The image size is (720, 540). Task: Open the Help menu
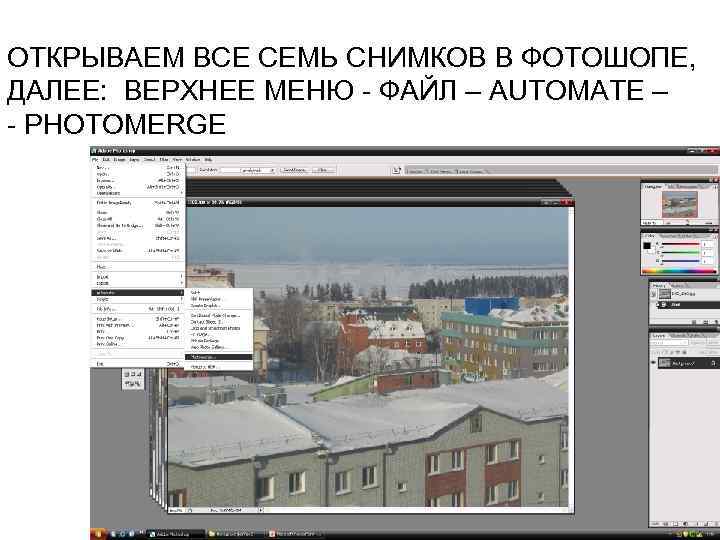(x=208, y=160)
